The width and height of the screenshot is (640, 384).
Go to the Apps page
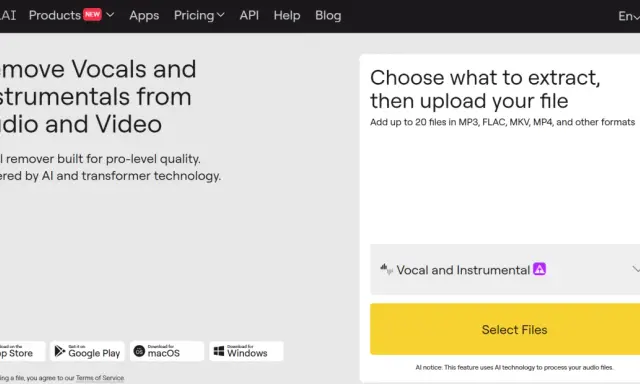coord(144,16)
